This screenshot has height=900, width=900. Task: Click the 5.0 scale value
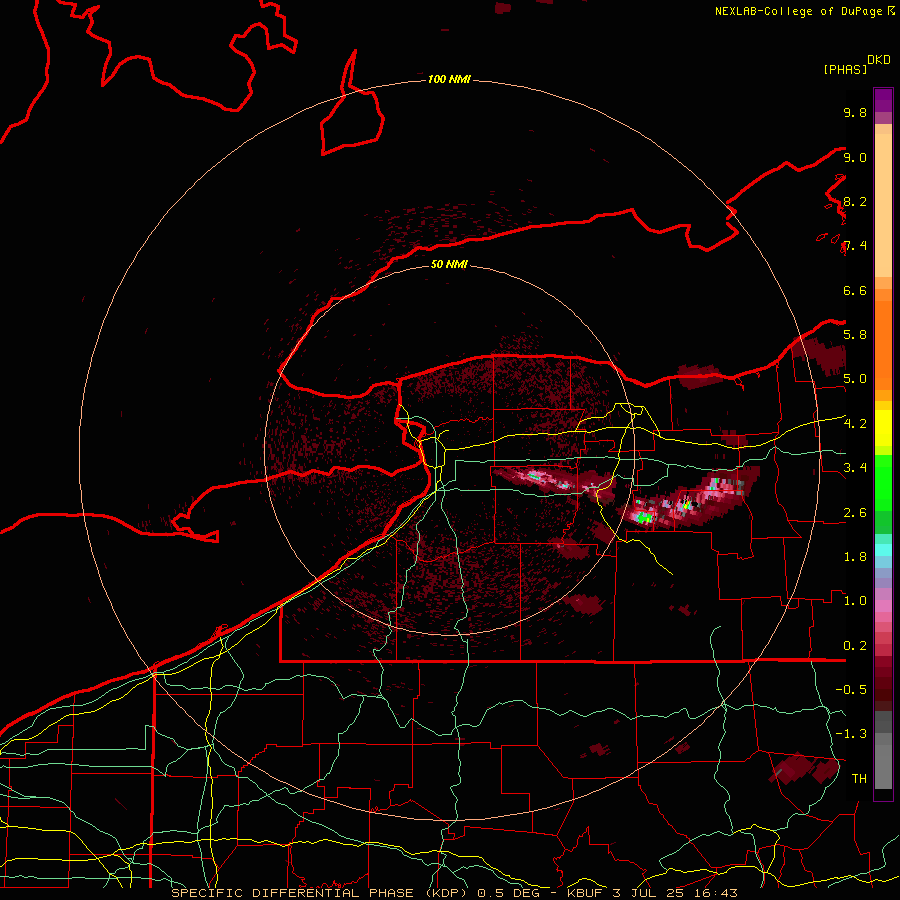[855, 379]
